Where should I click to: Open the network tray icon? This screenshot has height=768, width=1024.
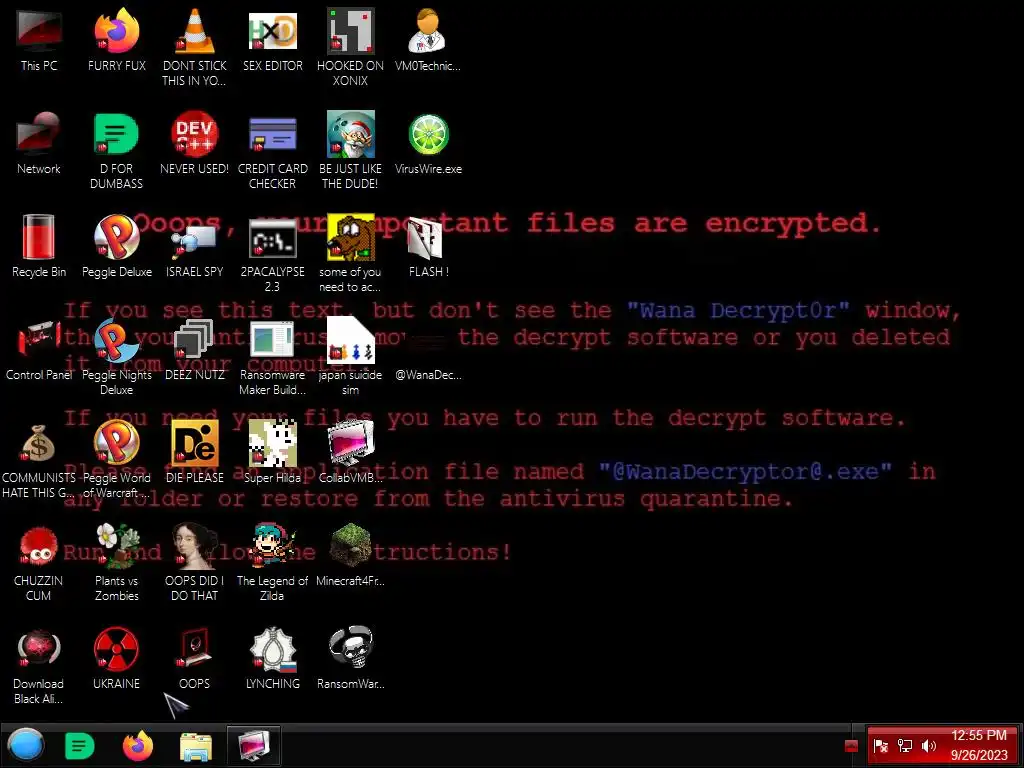904,746
